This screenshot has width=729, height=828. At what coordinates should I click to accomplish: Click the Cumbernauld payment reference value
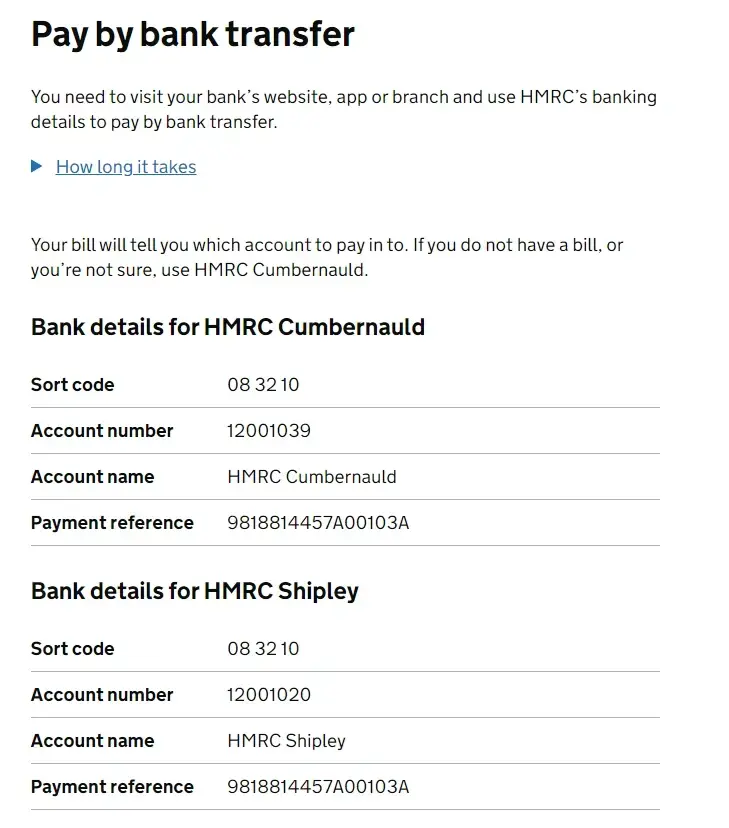pos(318,523)
